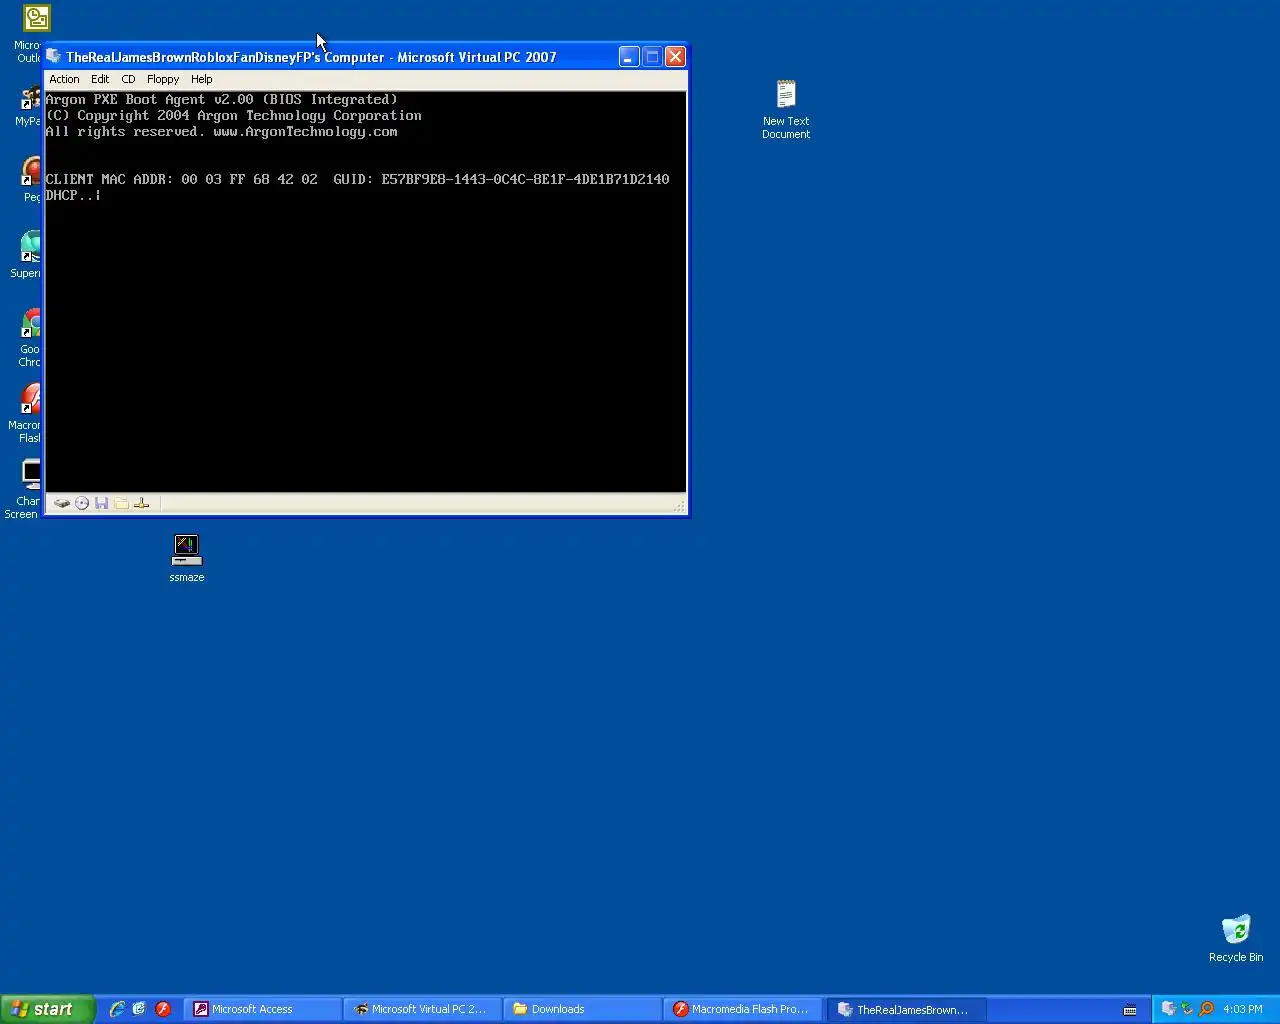Click the orange magnifier tray icon
1280x1024 pixels.
click(x=1206, y=1009)
